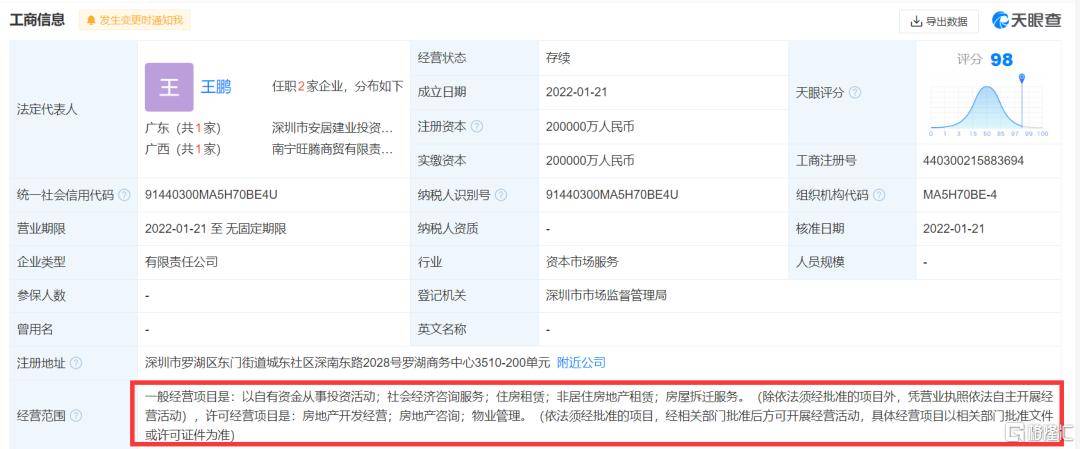Click the 工商信息 section heading
Screen dimensions: 1080x449
click(38, 20)
